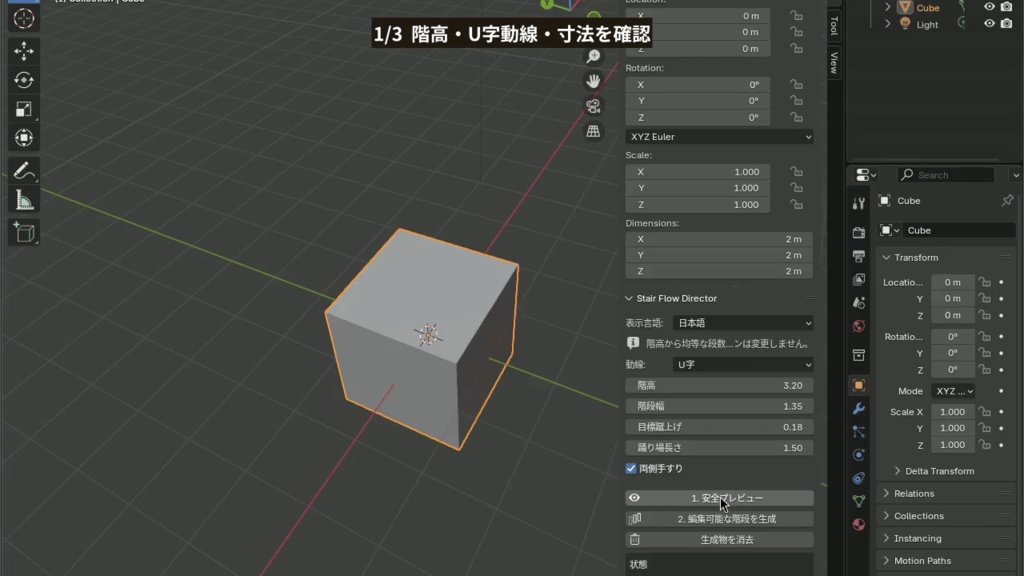The image size is (1024, 576).
Task: Open Object Constraints properties tab
Action: click(859, 478)
